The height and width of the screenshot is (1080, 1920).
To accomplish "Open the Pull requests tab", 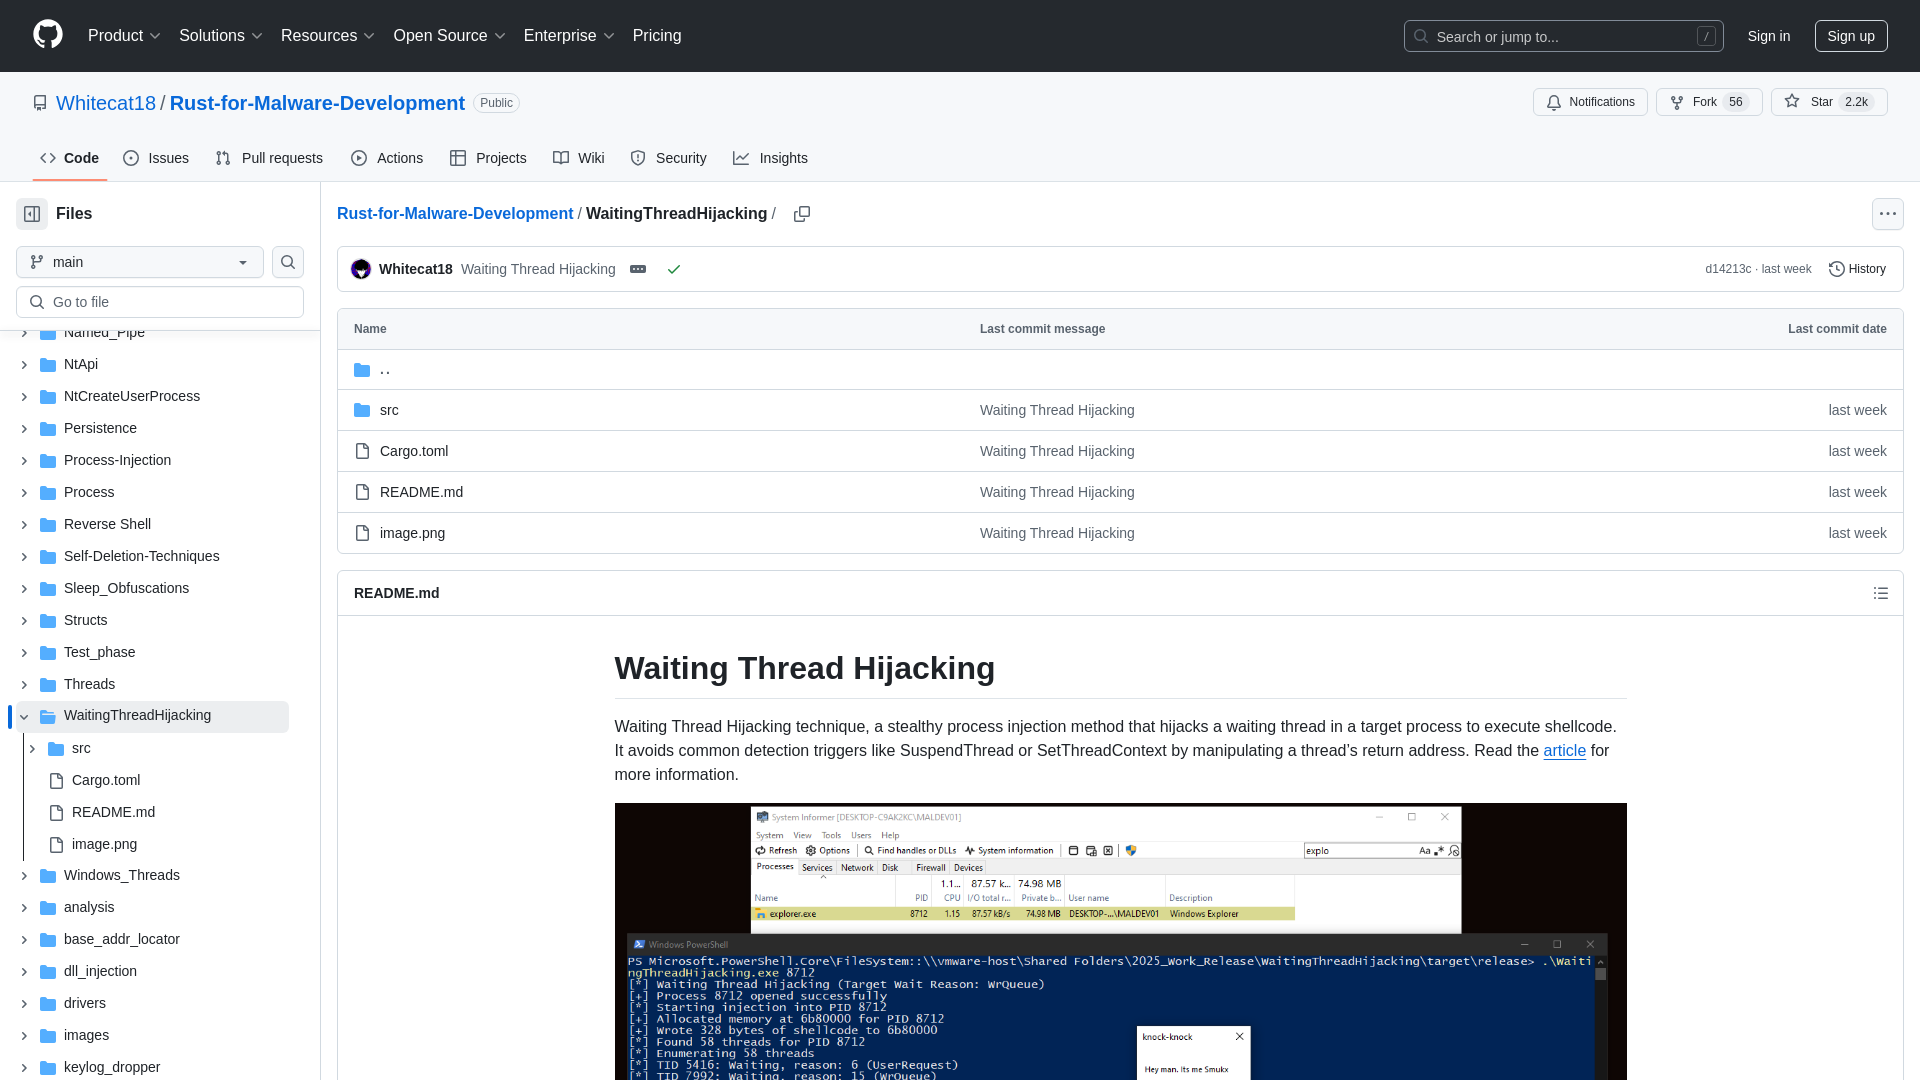I will tap(269, 158).
